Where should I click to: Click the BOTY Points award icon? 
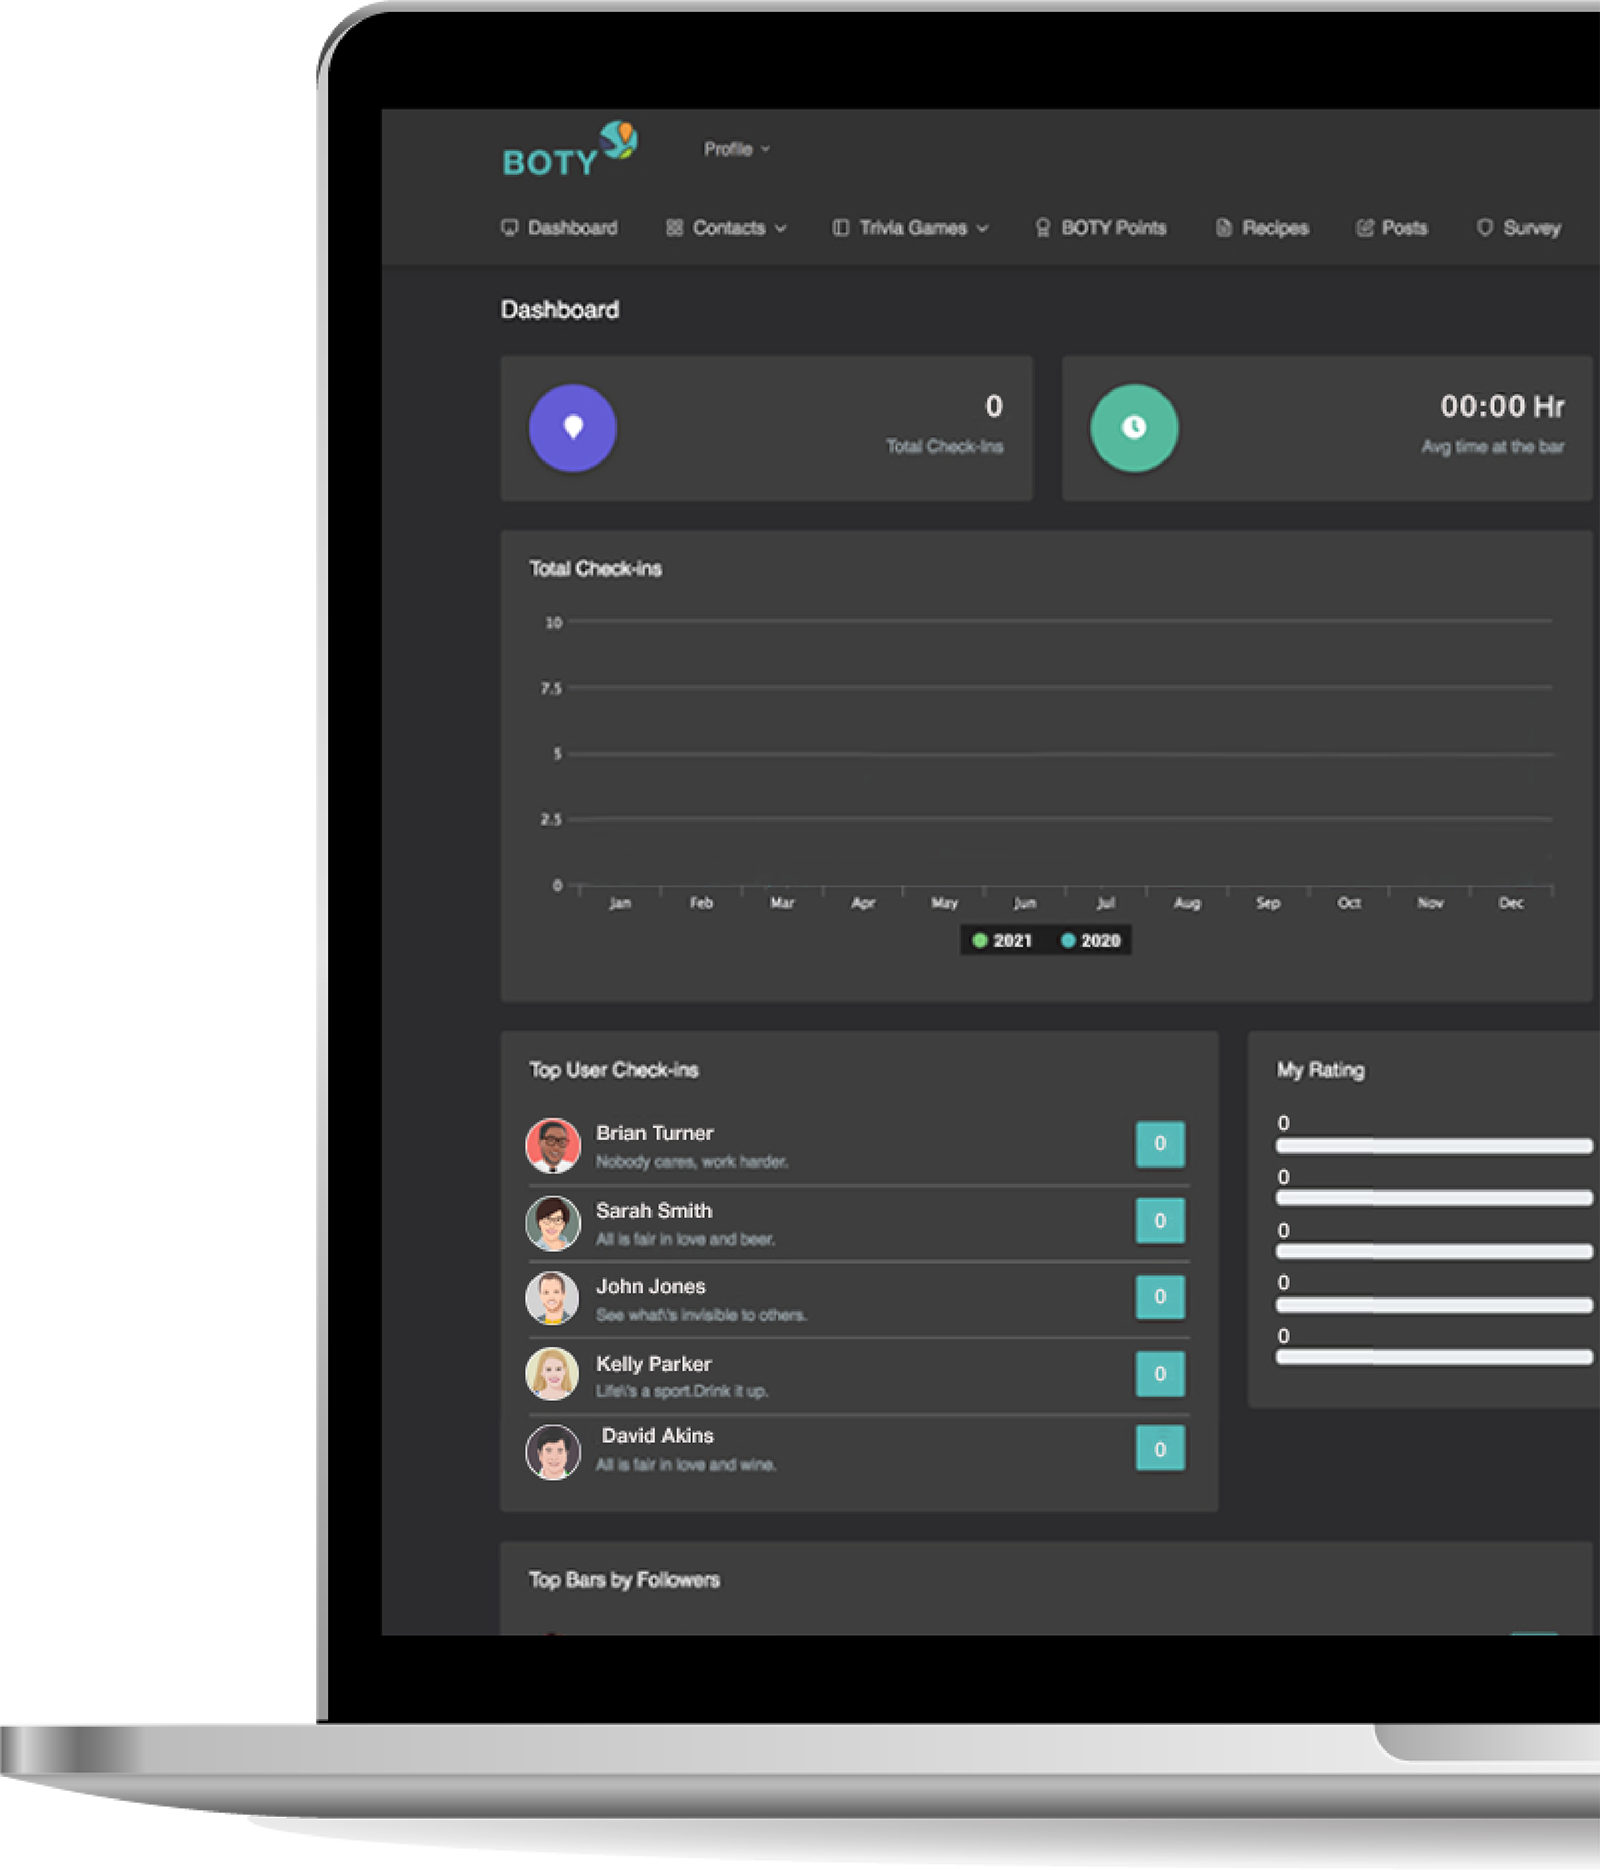click(1043, 228)
